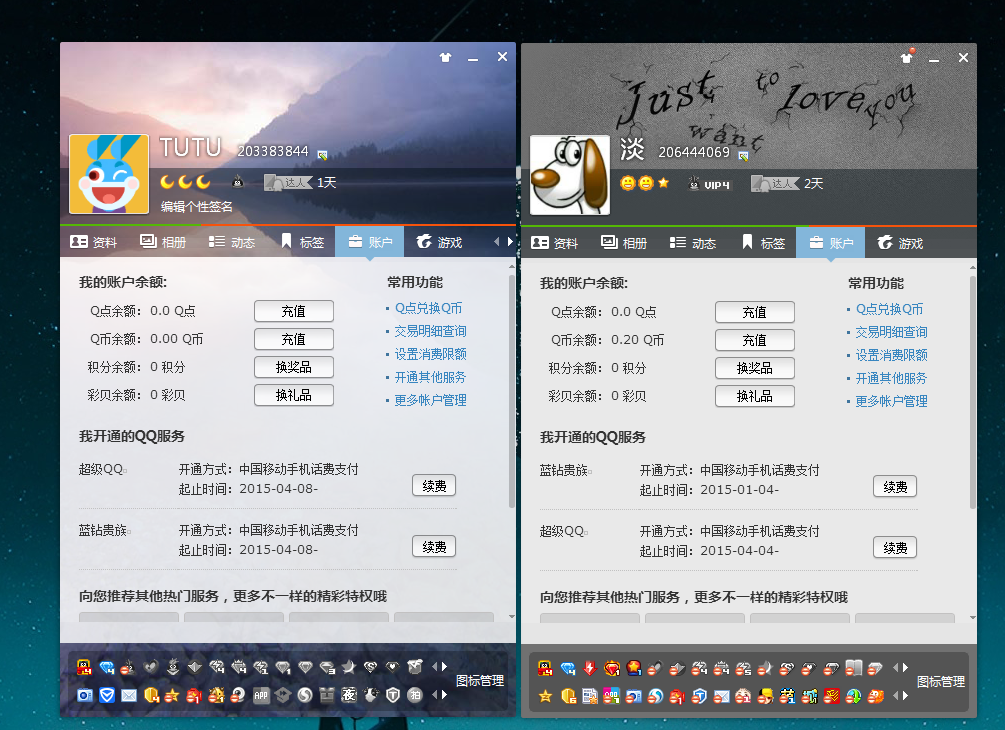
Task: Switch to 资料 tab in 淡 window
Action: [x=554, y=244]
